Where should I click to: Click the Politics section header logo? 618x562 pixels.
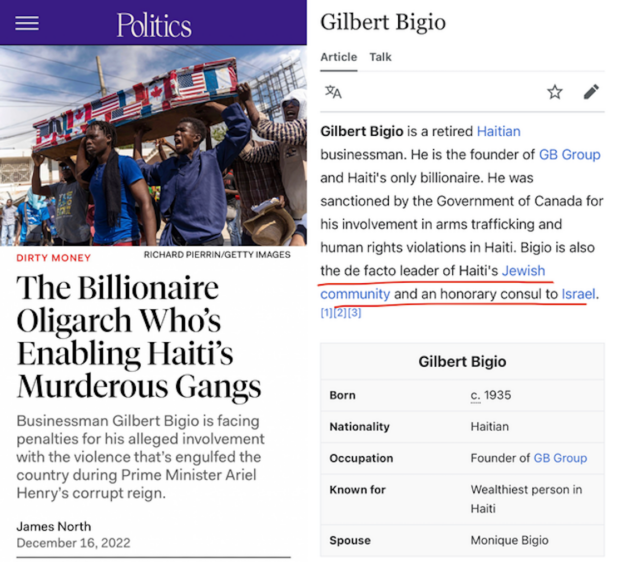(x=153, y=24)
